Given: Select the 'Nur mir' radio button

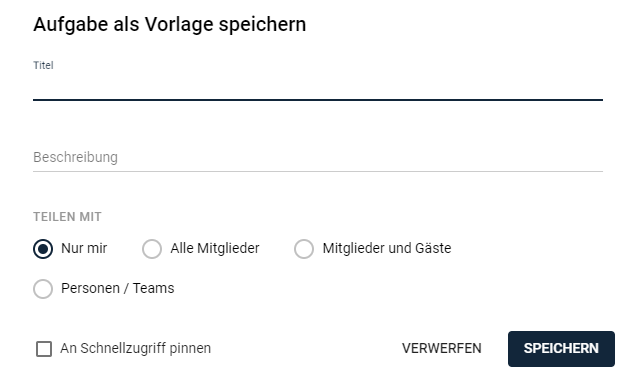Looking at the screenshot, I should [x=43, y=249].
